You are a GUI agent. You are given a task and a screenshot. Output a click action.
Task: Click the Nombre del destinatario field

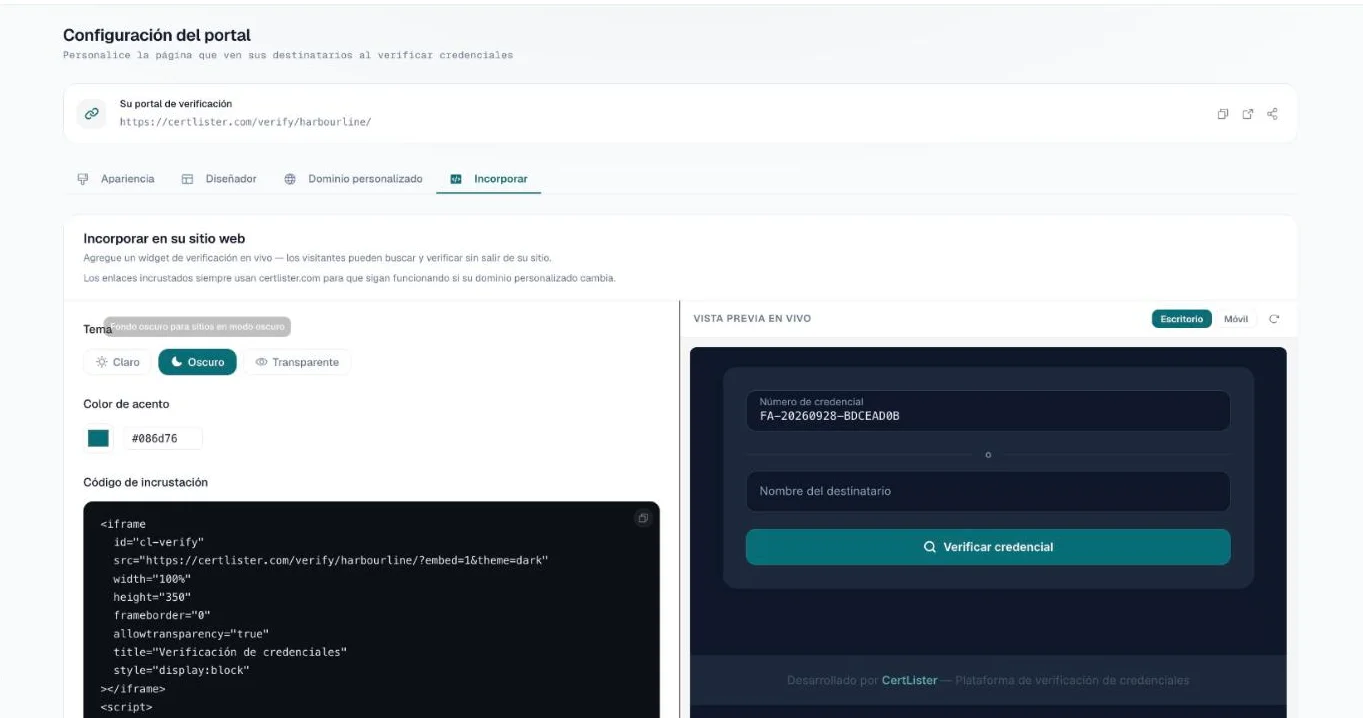pos(988,491)
